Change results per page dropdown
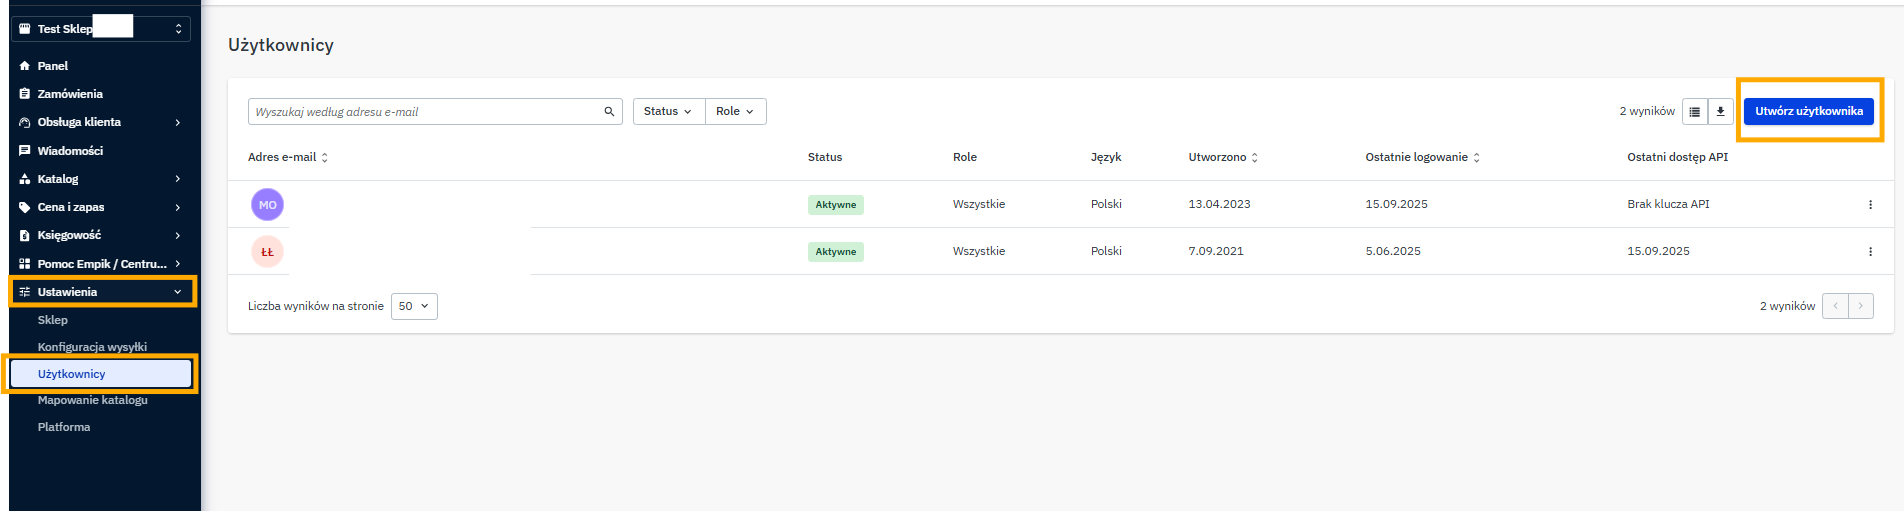This screenshot has width=1904, height=511. point(414,307)
